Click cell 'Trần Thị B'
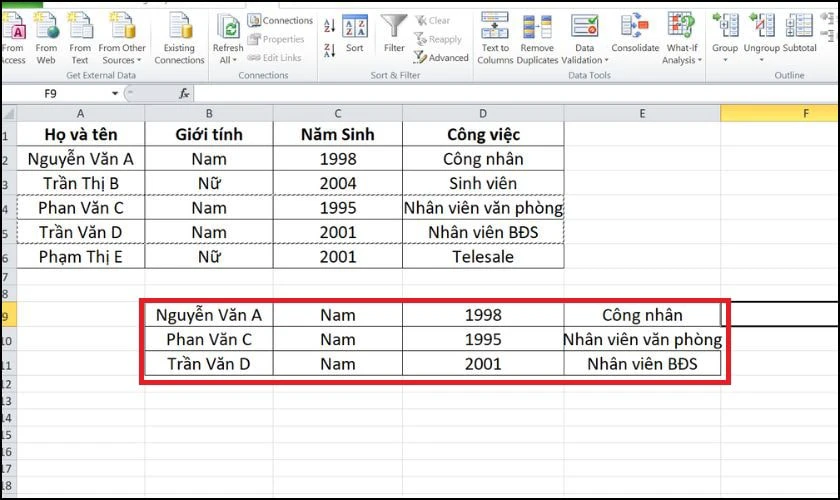840x500 pixels. click(80, 183)
